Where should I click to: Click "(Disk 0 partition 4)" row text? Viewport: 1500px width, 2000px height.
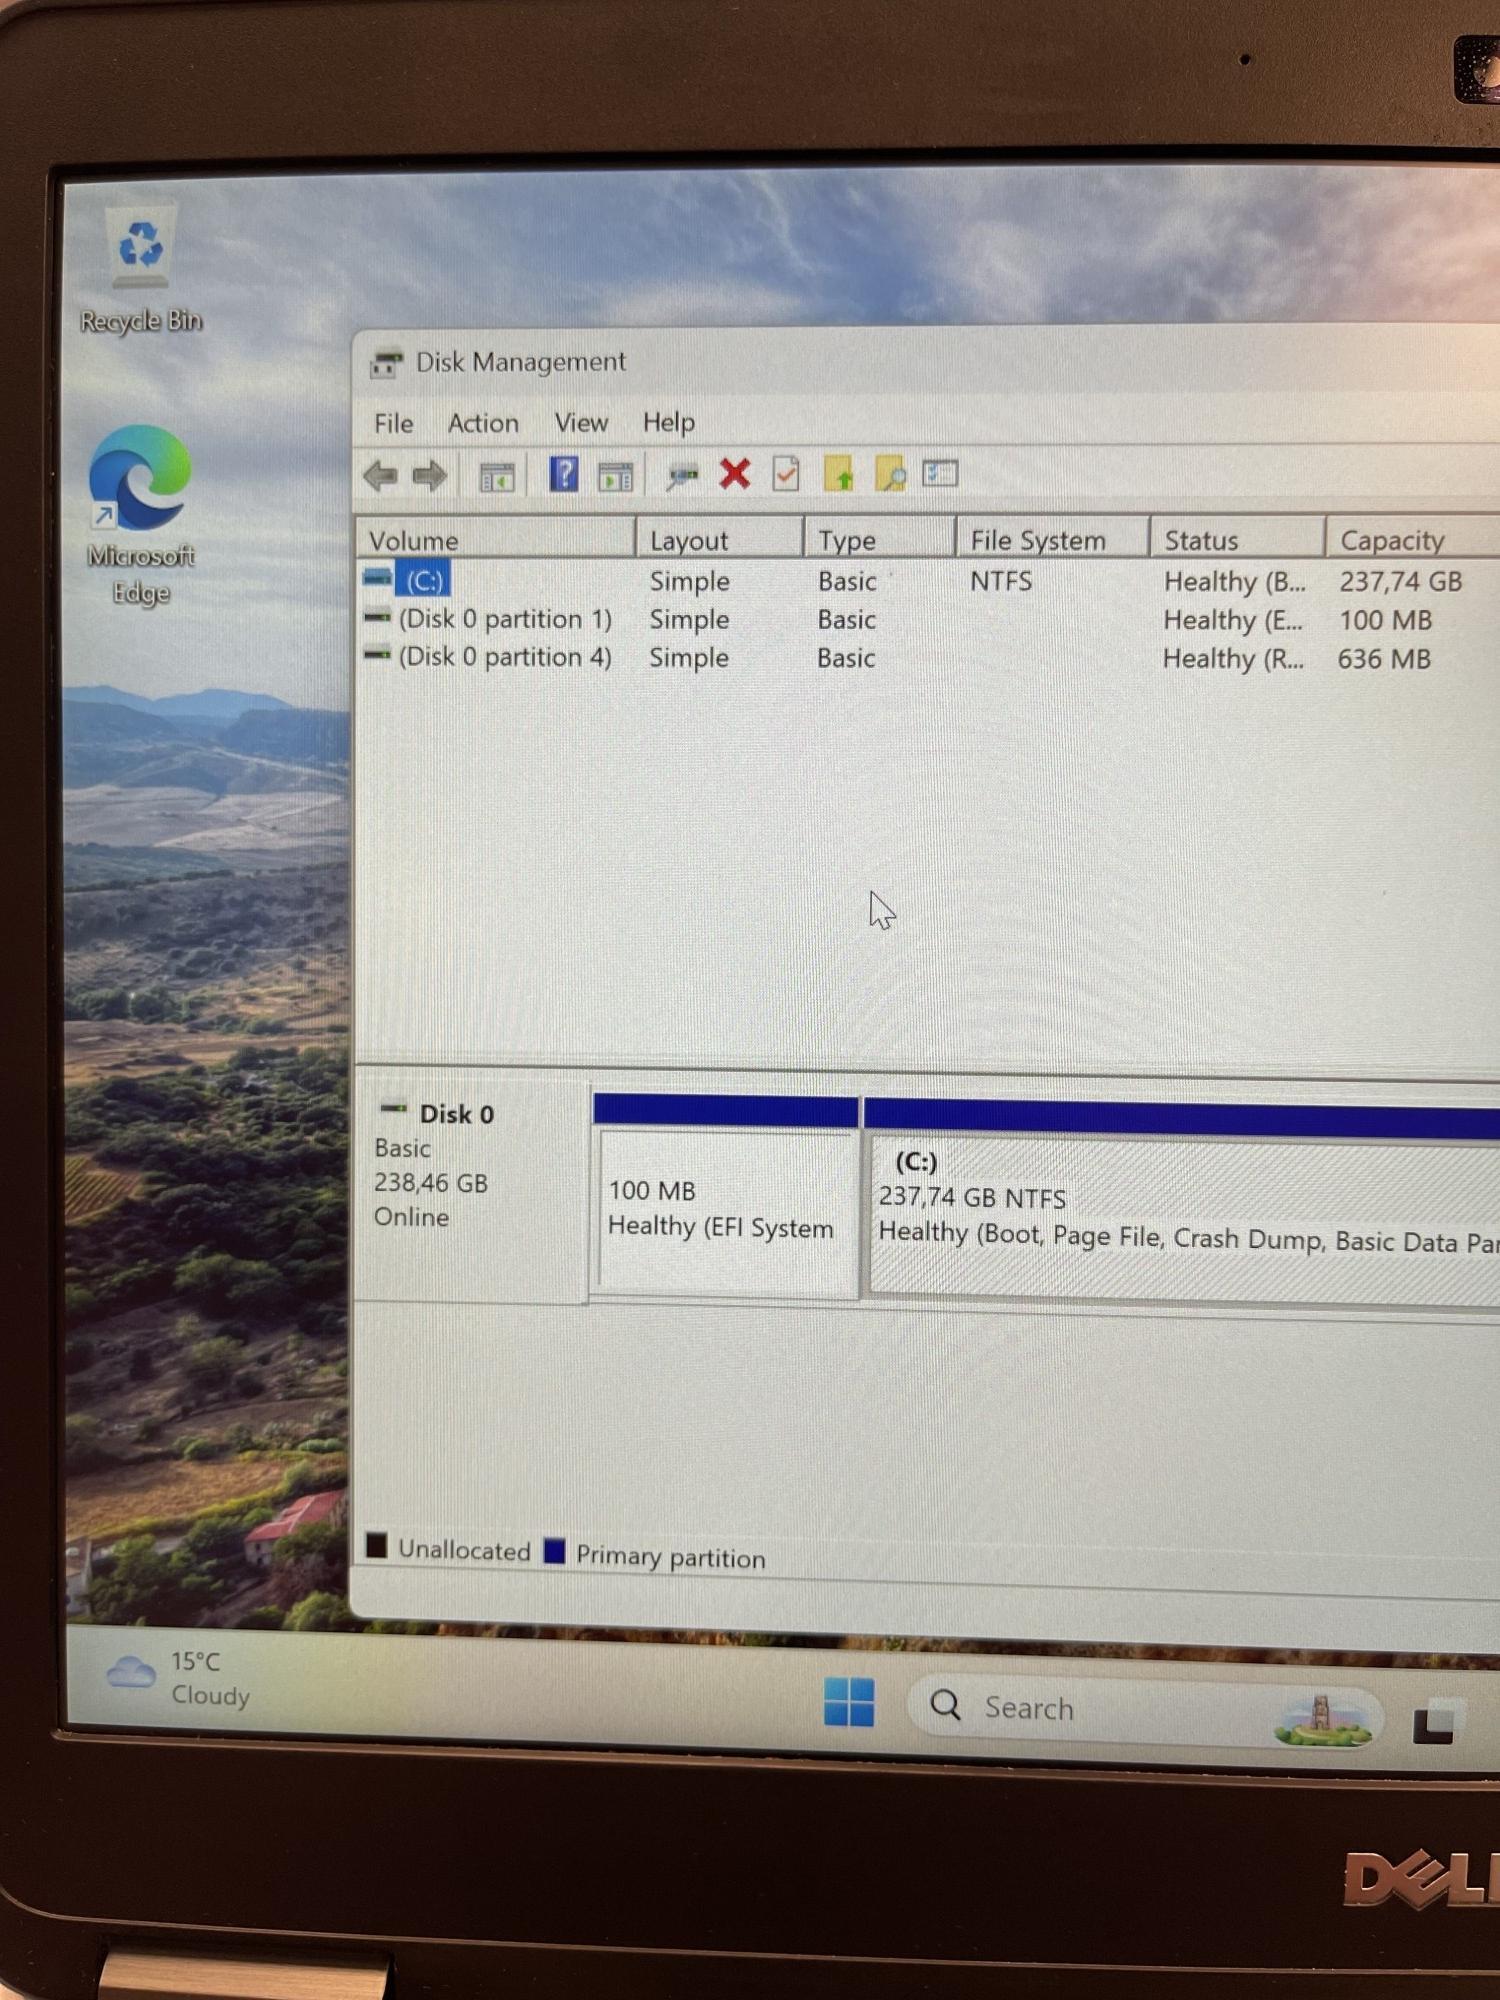[x=505, y=657]
